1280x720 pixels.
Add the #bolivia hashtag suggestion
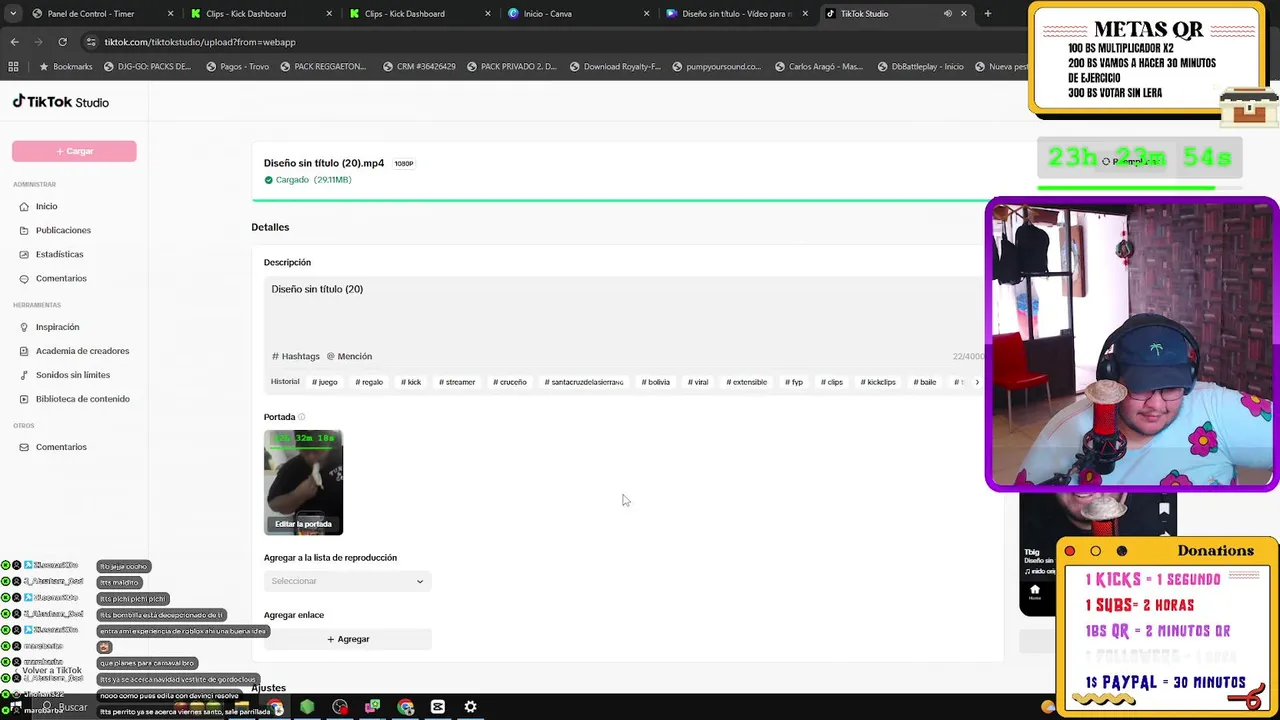(656, 382)
